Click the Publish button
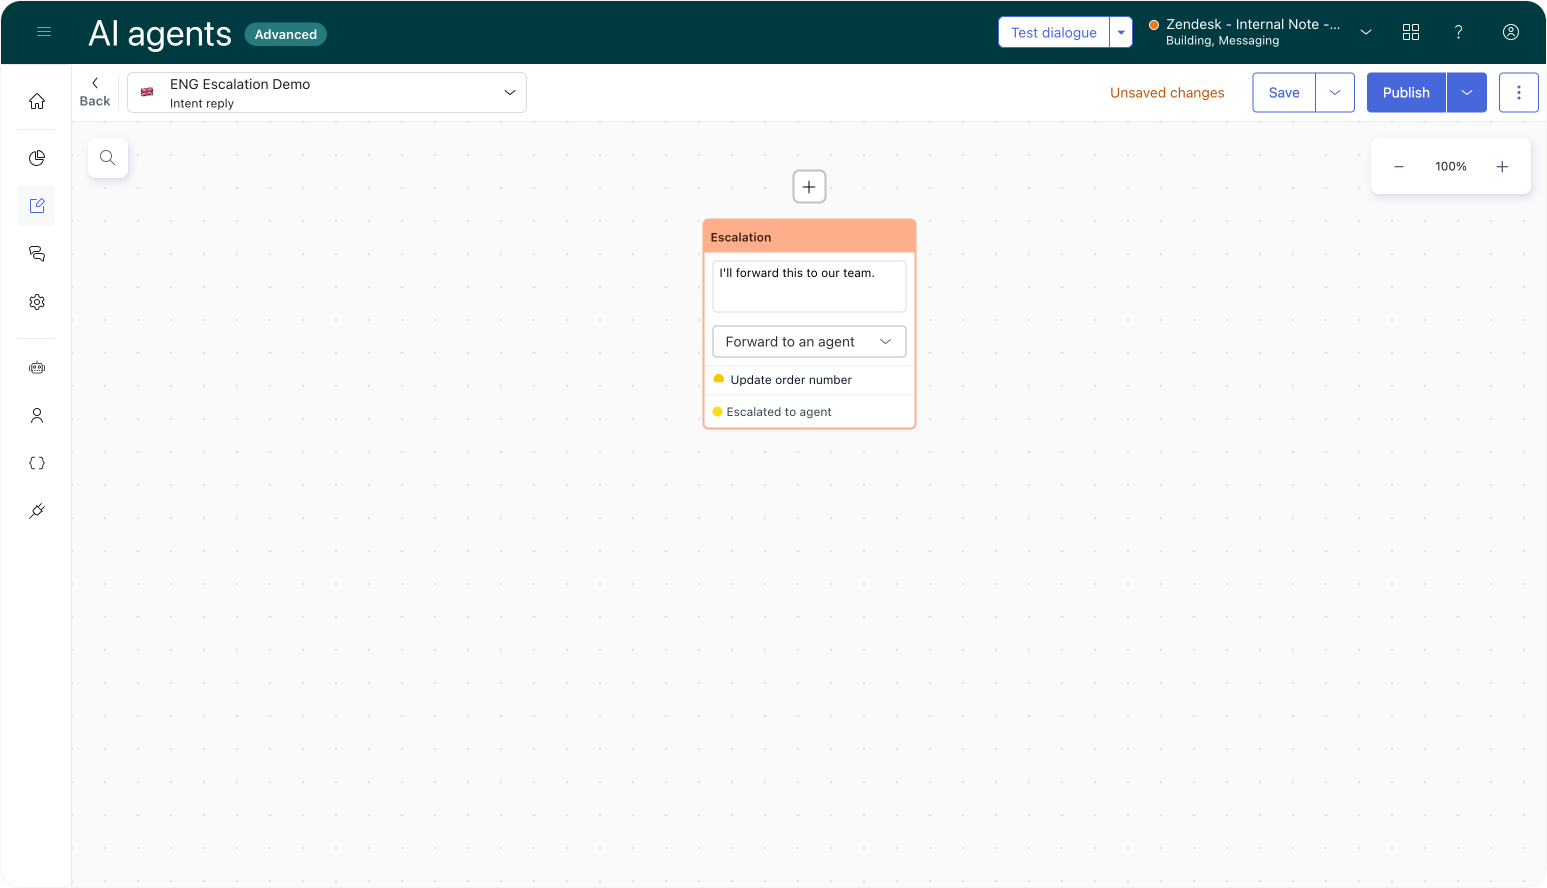This screenshot has width=1547, height=888. click(x=1406, y=93)
